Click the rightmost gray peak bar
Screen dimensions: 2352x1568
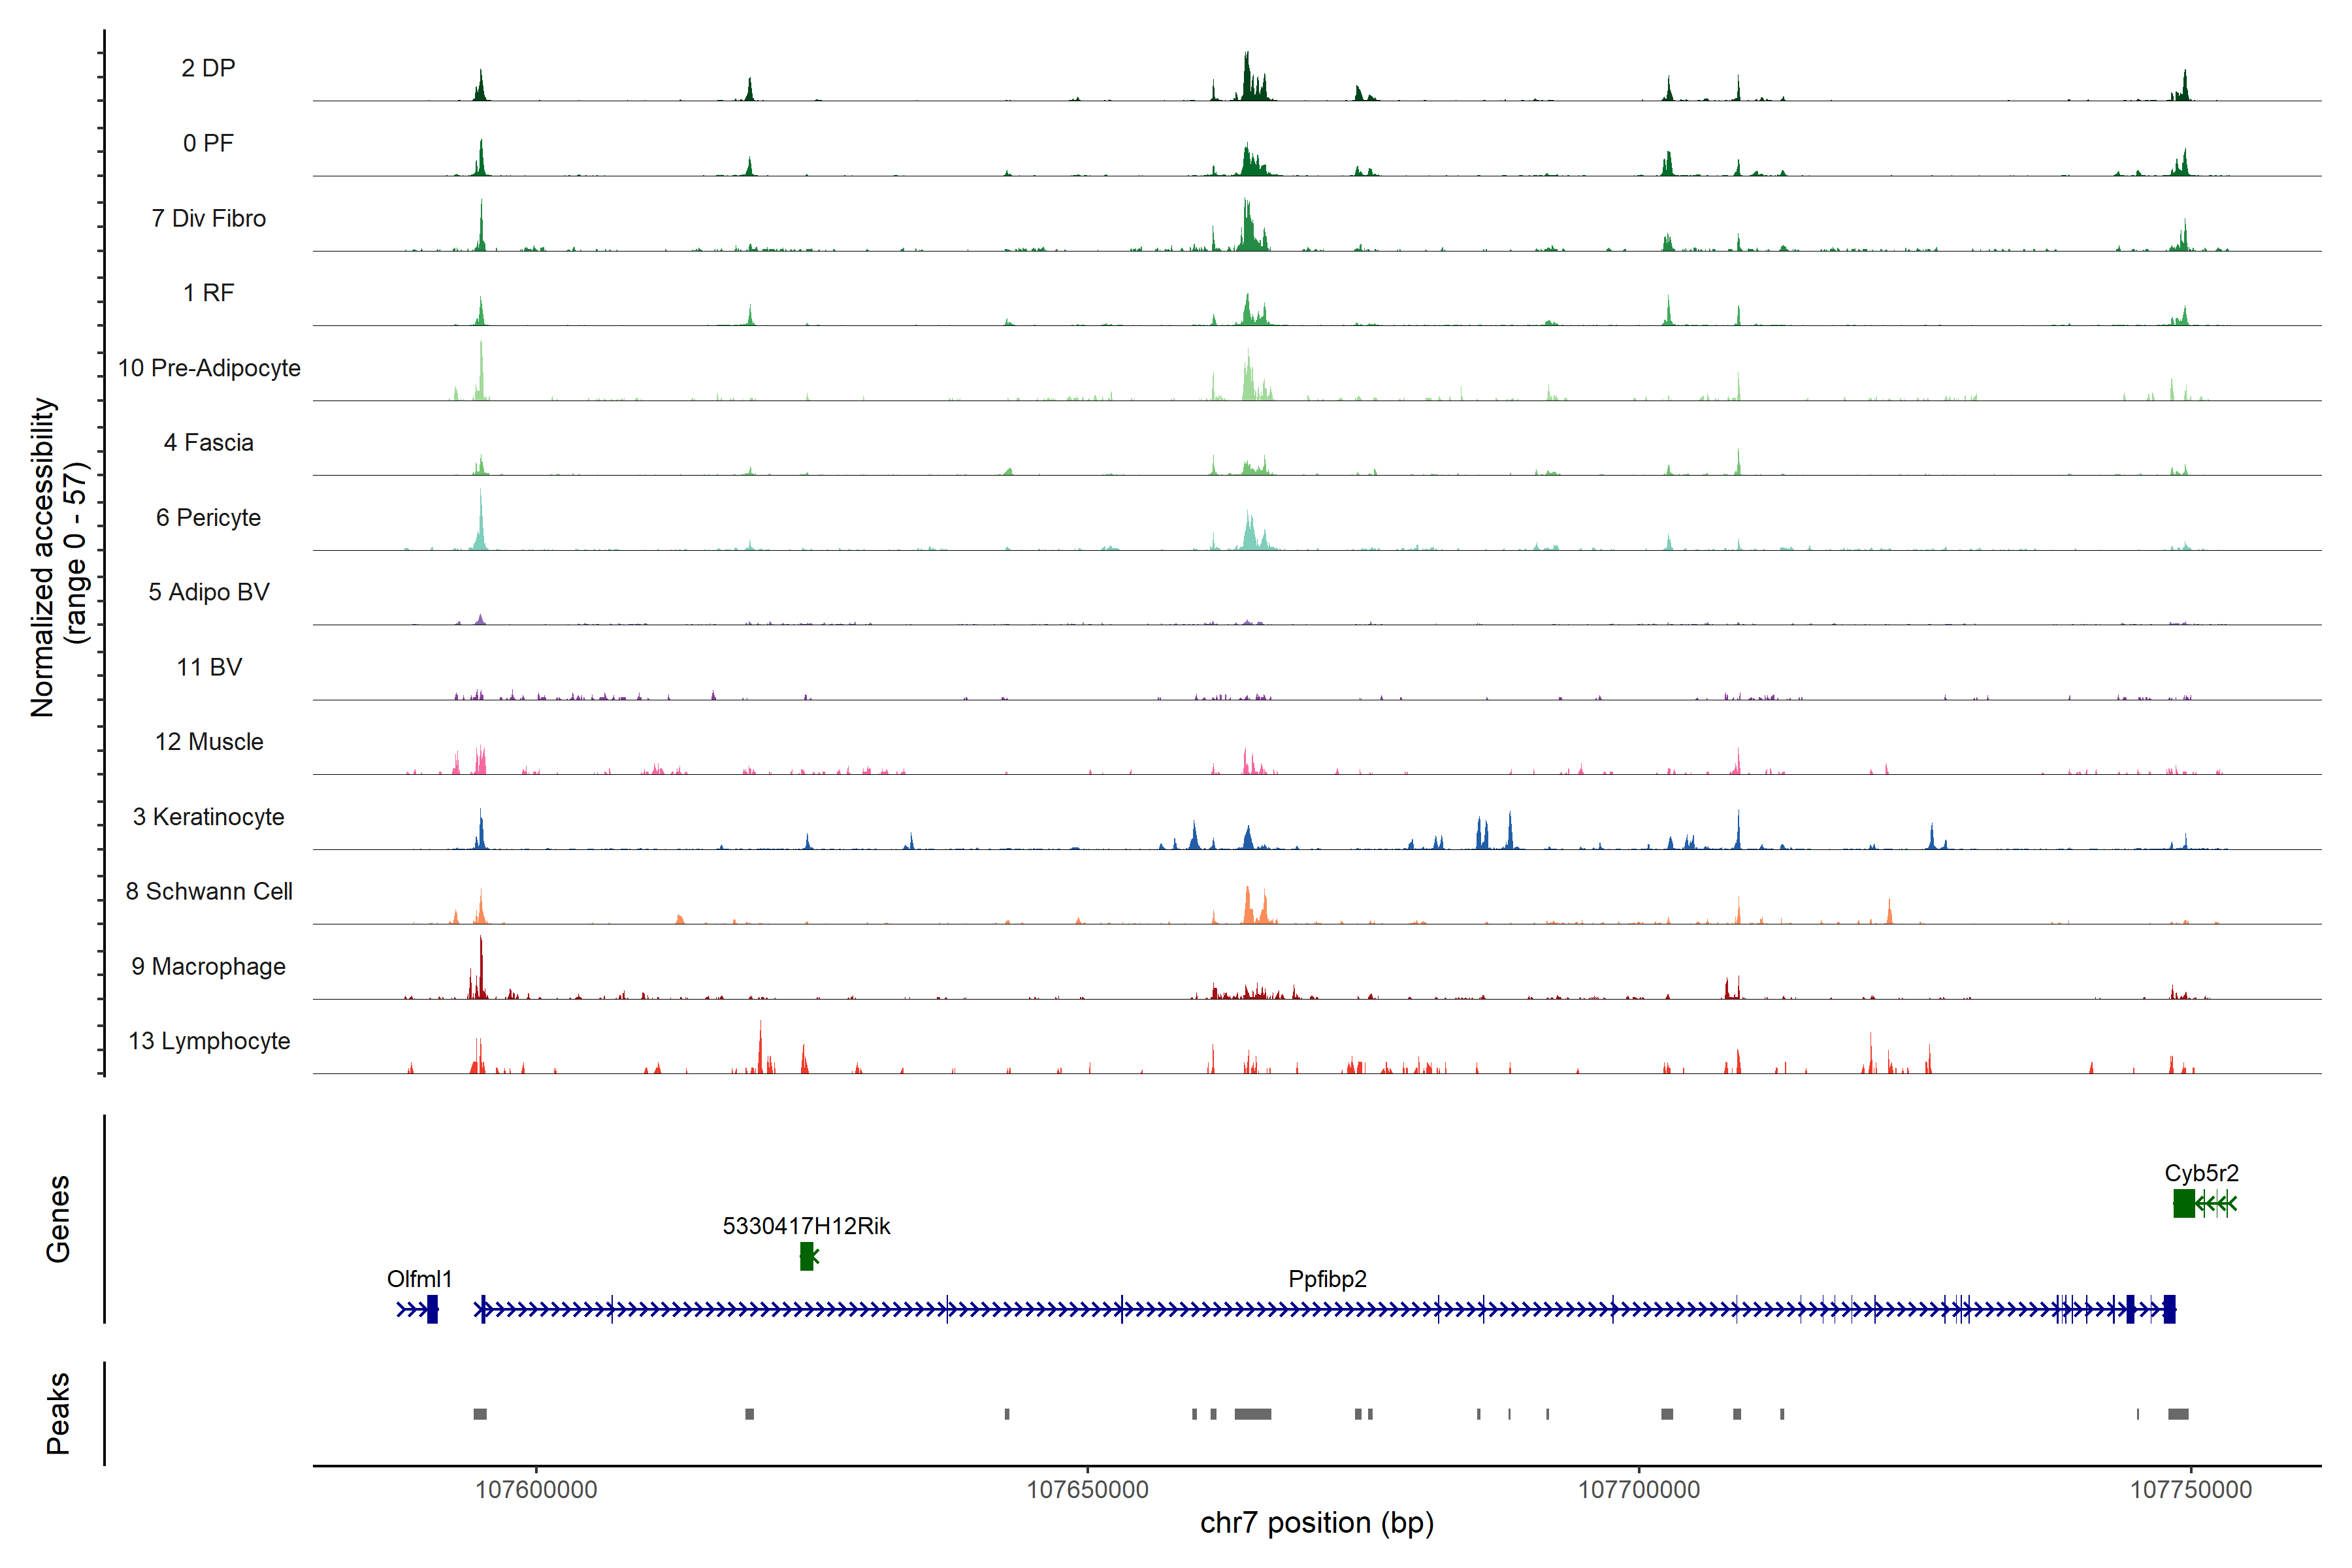[x=2178, y=1414]
